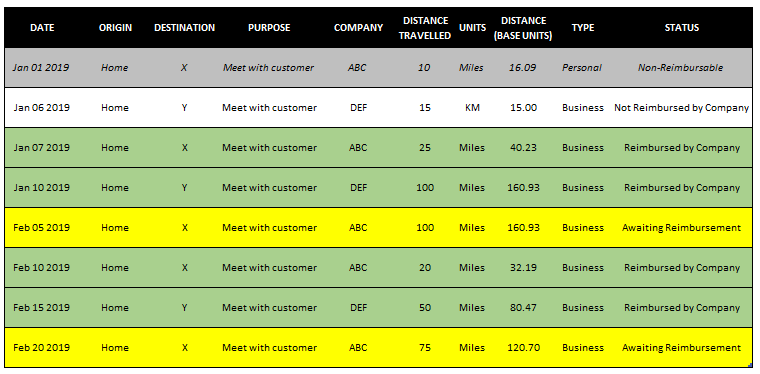Select the STATUS column header
Viewport: 760px width, 374px height.
681,28
